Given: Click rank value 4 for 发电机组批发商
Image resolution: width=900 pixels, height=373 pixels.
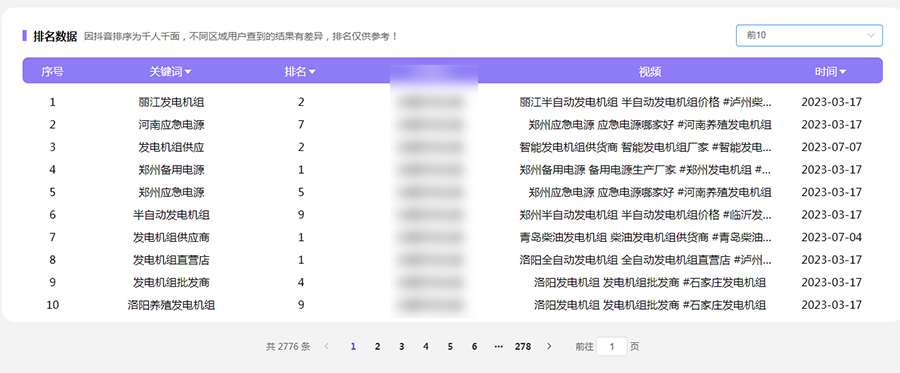Looking at the screenshot, I should click(301, 283).
